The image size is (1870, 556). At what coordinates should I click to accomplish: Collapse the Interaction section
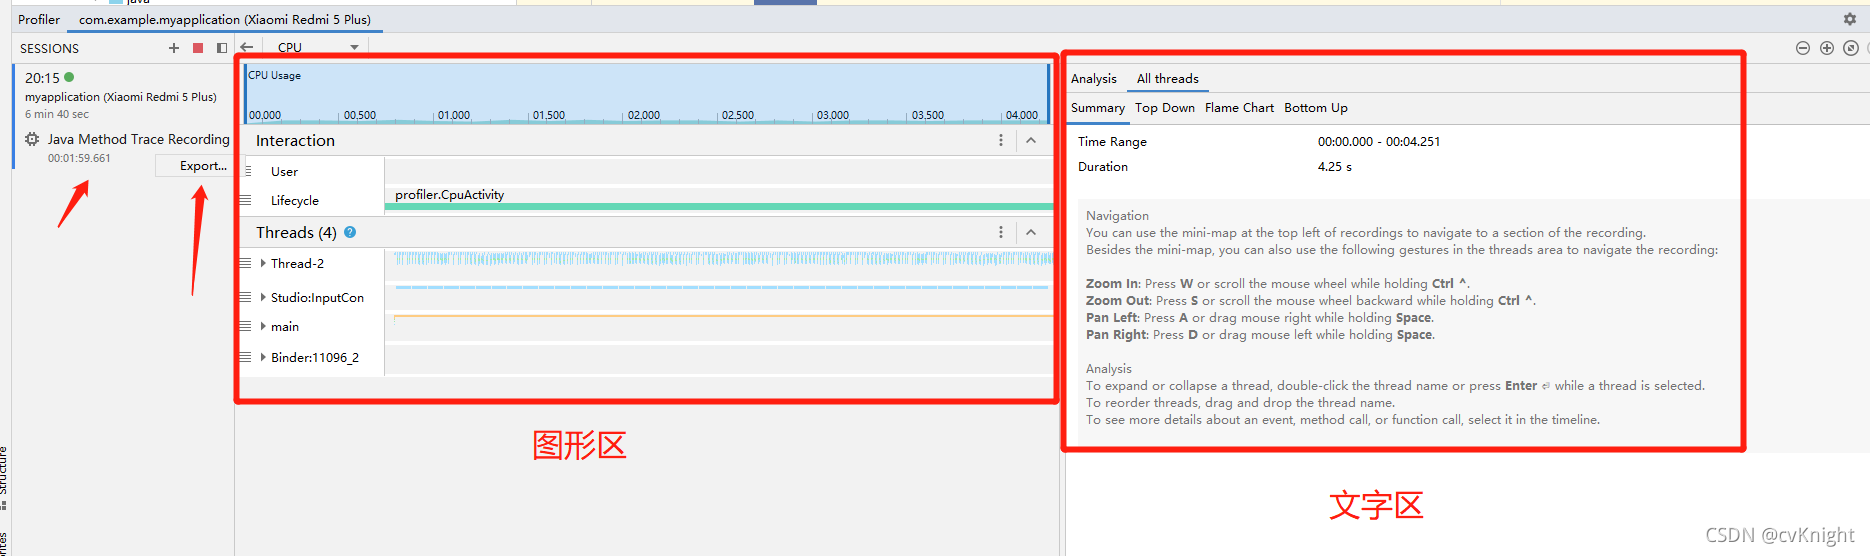coord(1031,140)
